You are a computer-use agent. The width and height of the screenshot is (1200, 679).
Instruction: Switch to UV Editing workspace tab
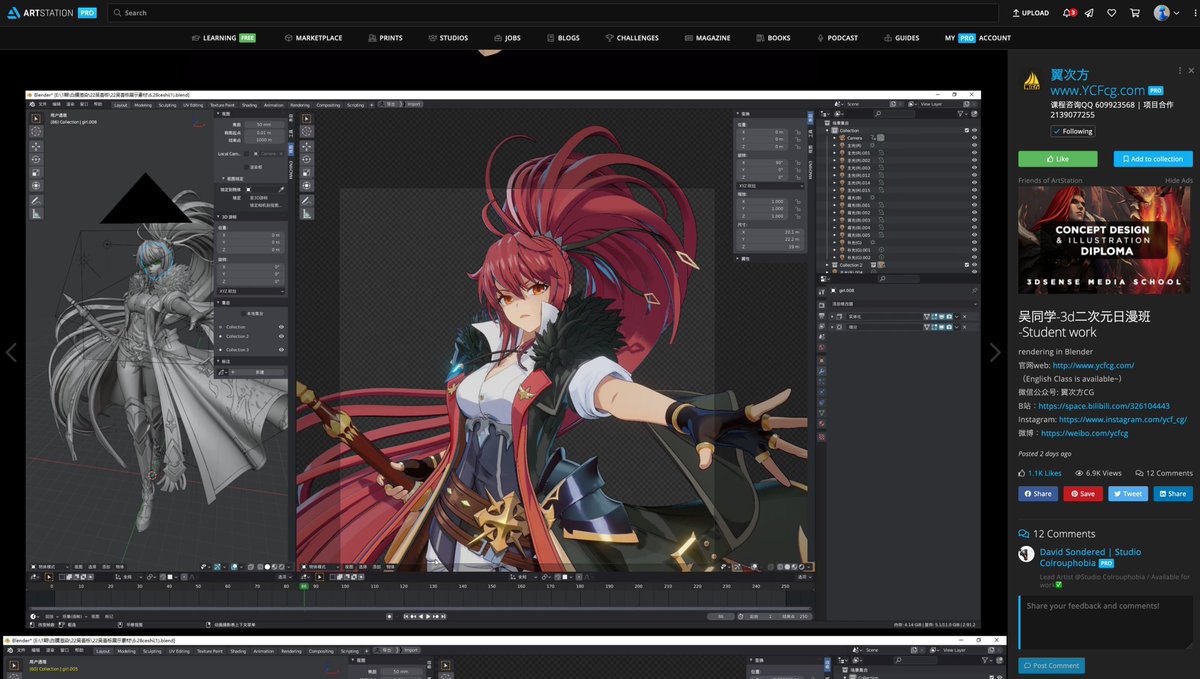coord(192,104)
